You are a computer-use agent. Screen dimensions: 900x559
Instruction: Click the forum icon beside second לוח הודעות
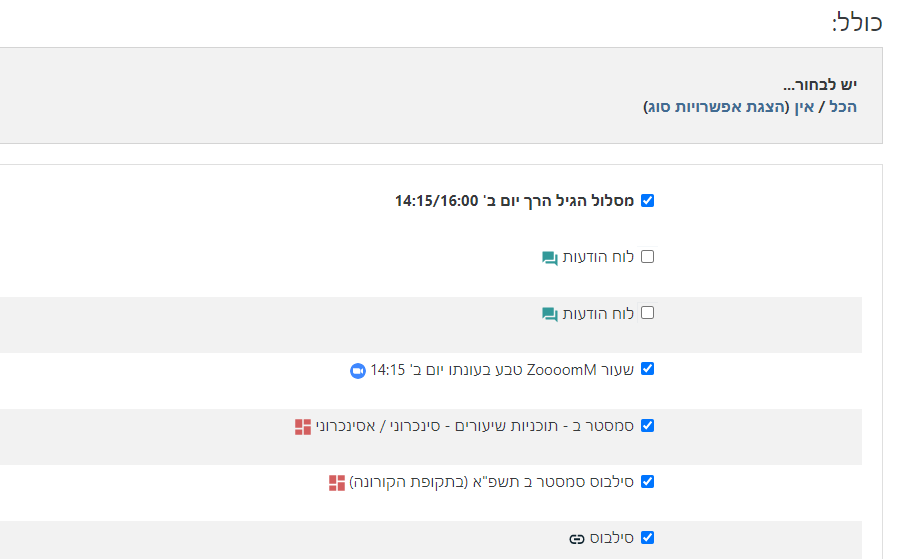549,314
